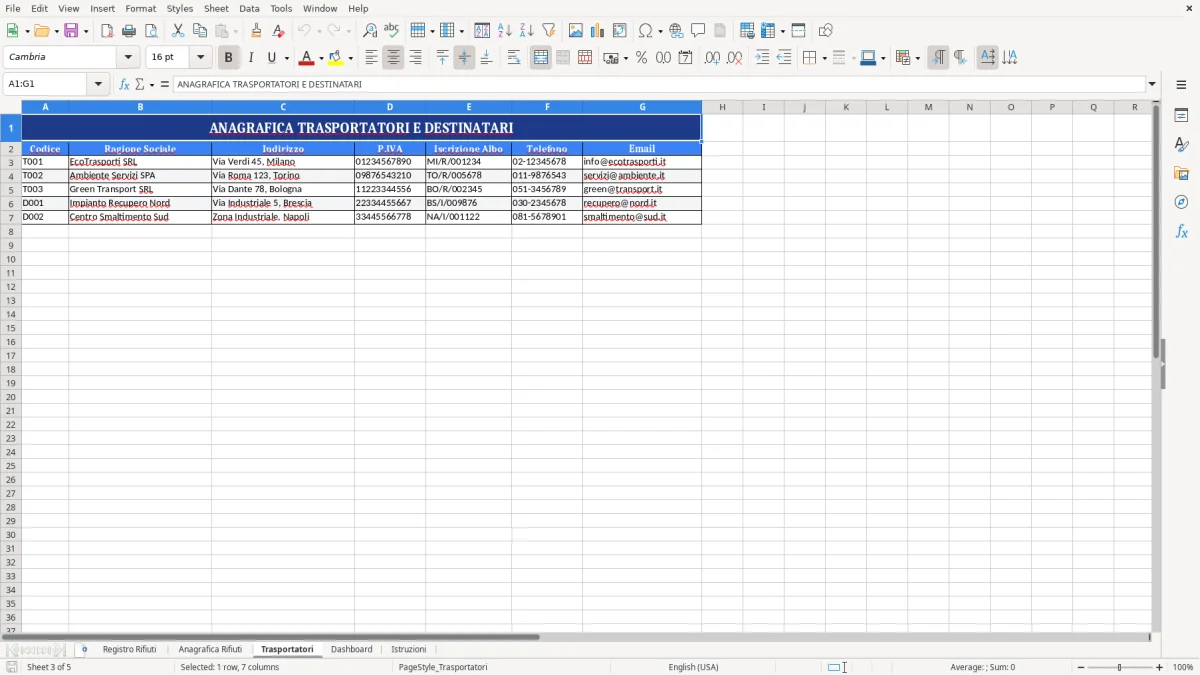Run spelling check

coord(392,31)
